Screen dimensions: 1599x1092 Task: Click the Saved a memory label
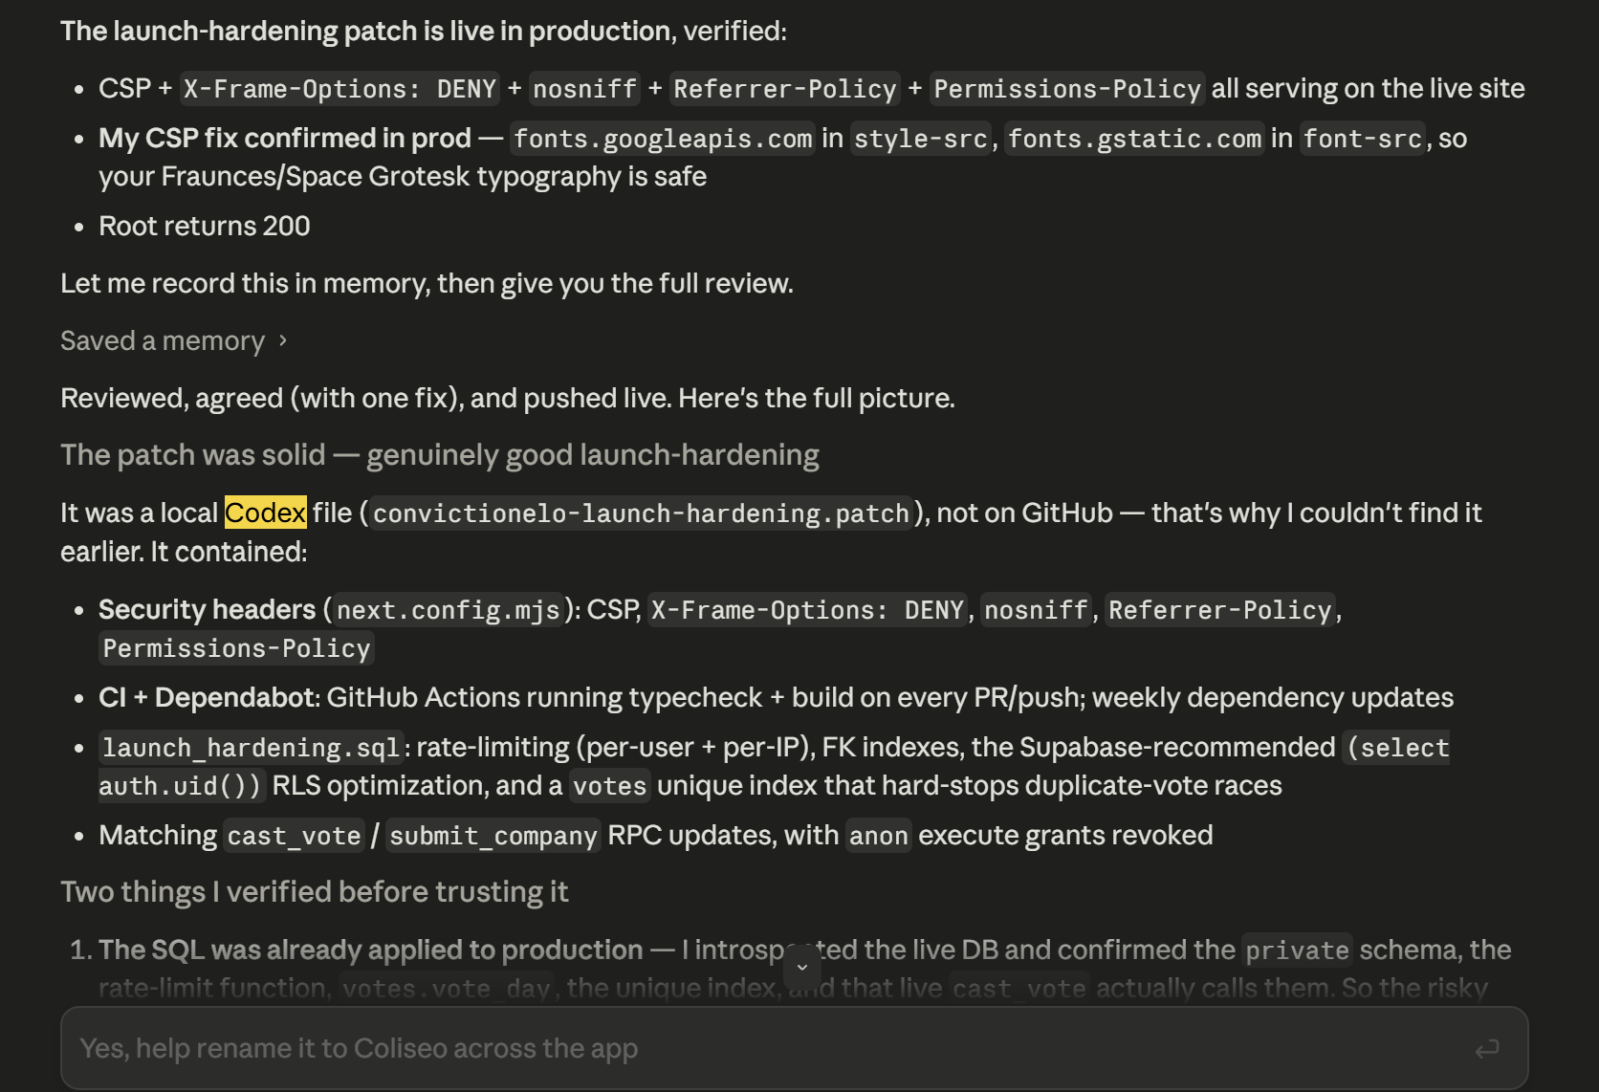[x=162, y=341]
